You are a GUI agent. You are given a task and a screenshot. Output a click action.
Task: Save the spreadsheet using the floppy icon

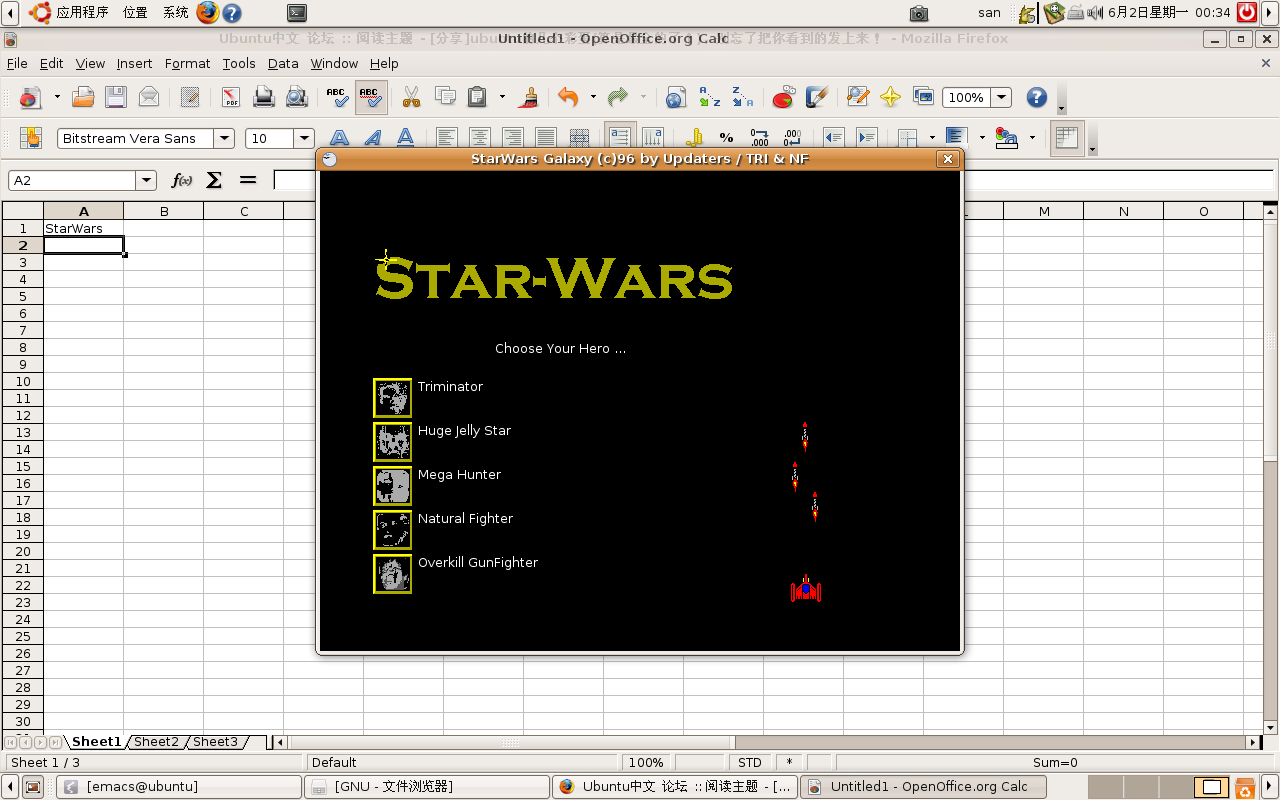tap(116, 97)
